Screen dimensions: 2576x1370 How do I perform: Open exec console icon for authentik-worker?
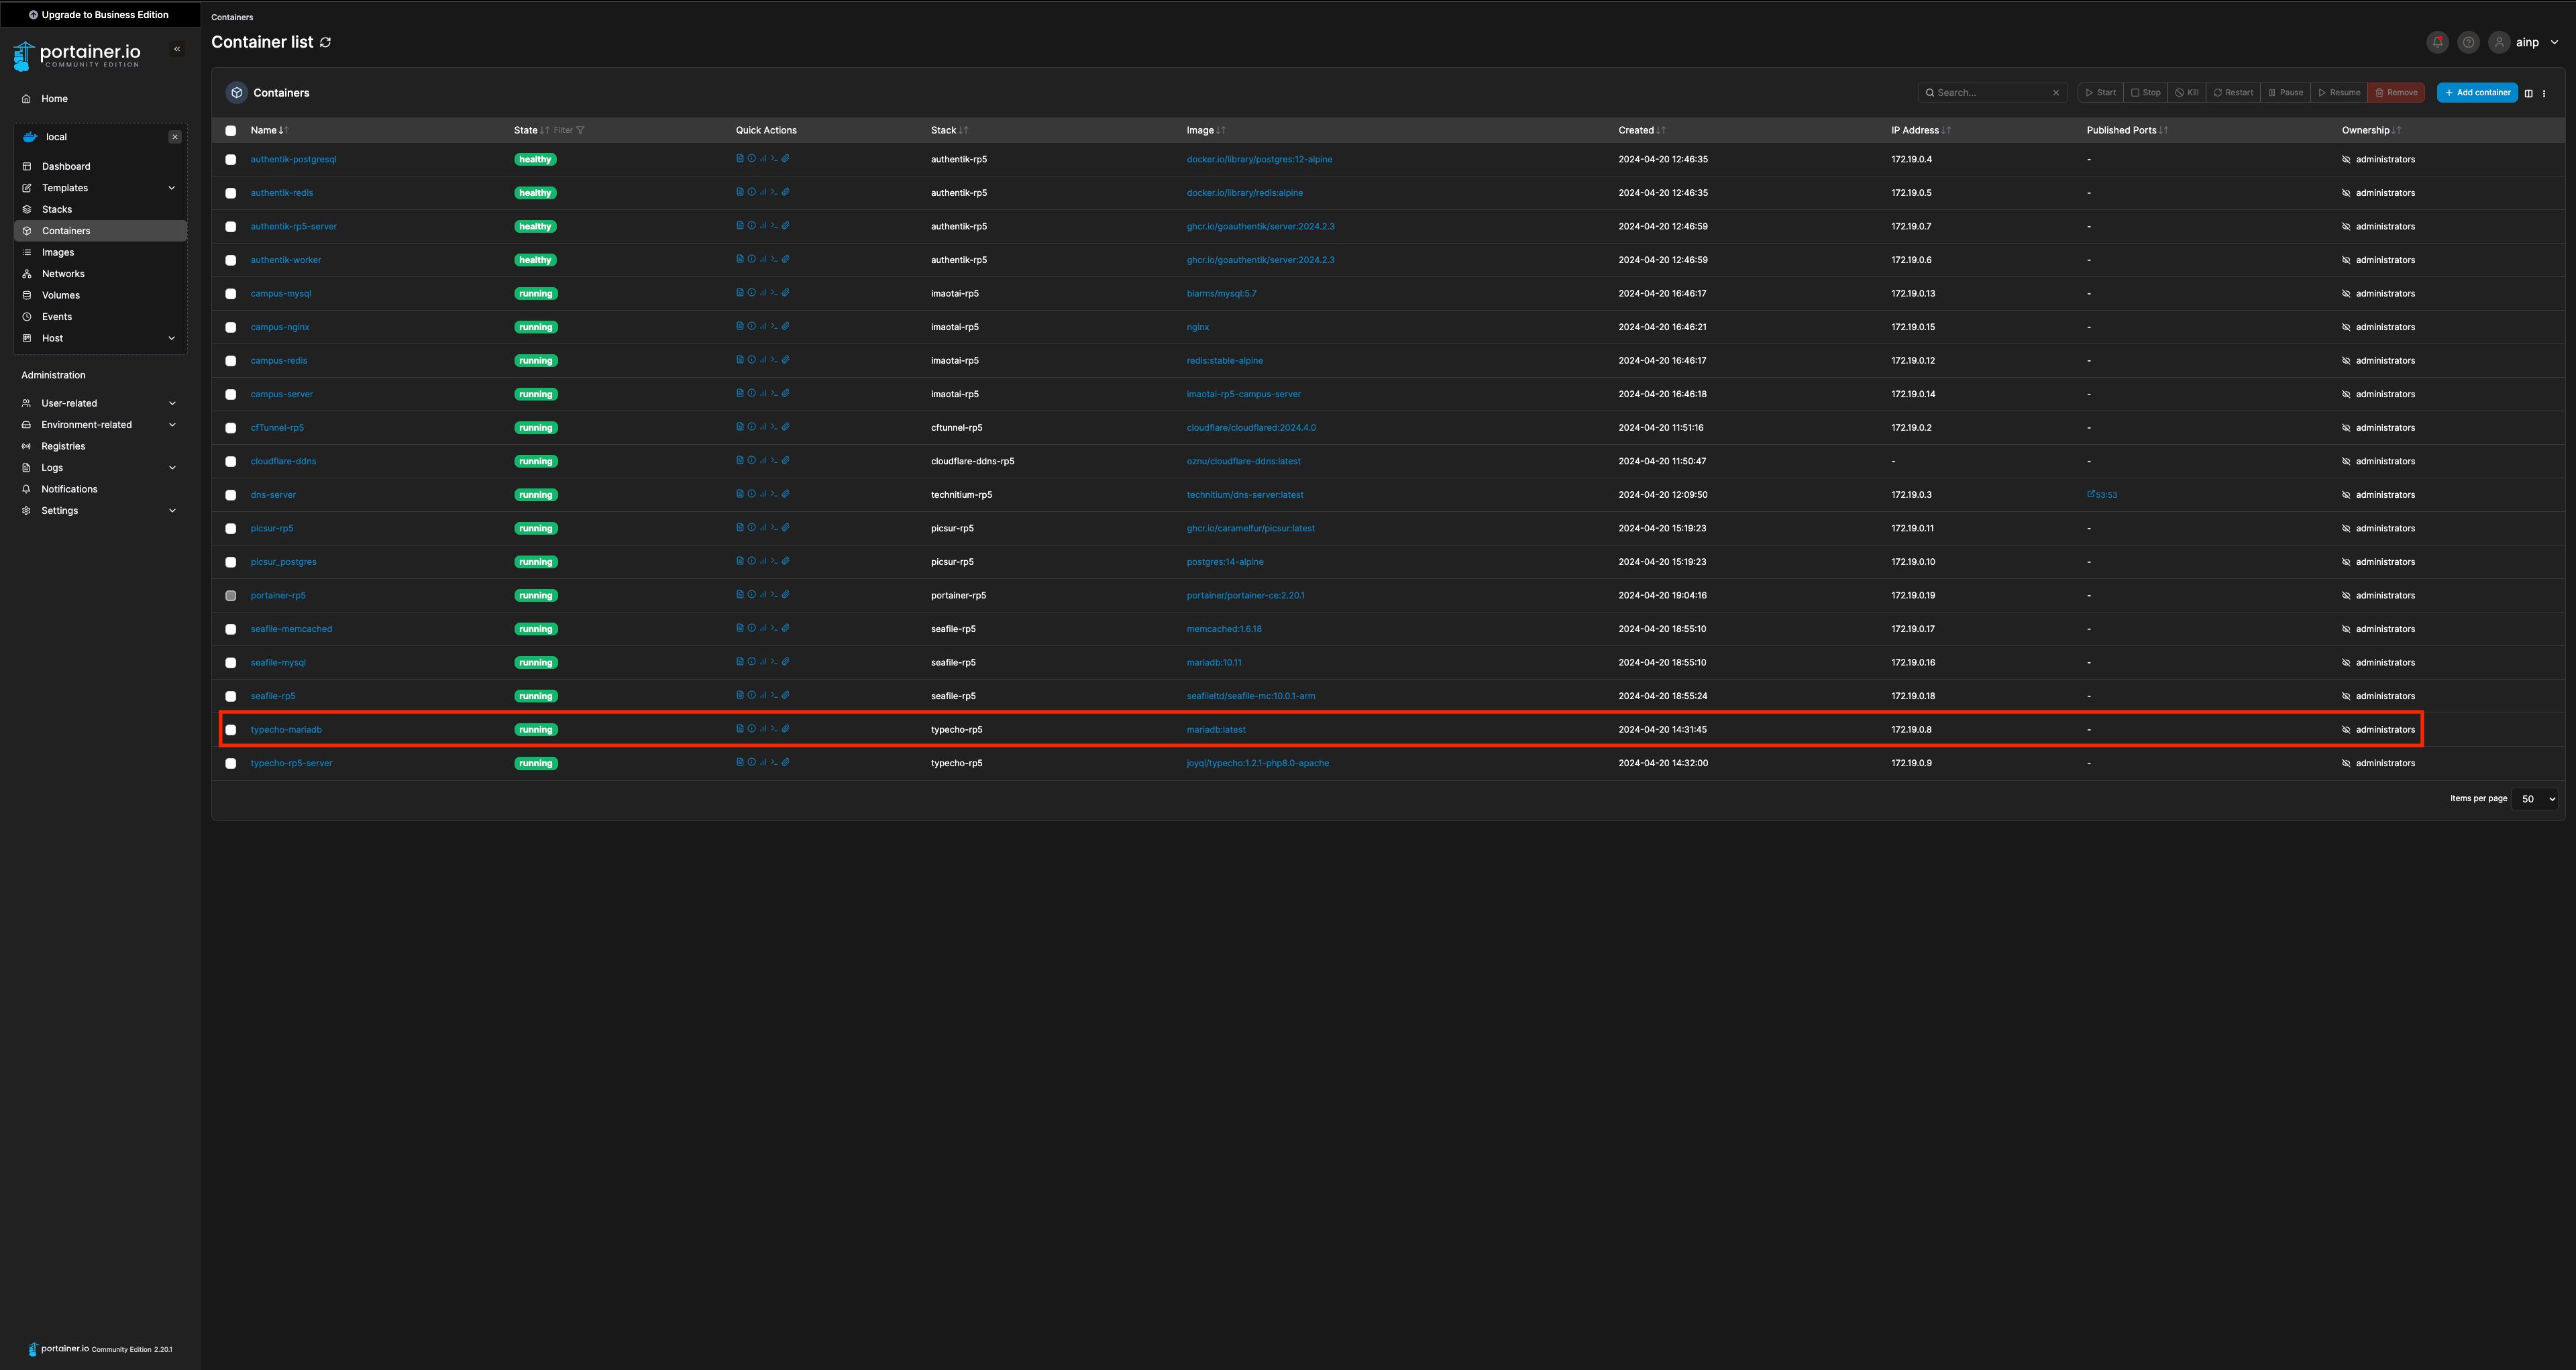pyautogui.click(x=774, y=259)
